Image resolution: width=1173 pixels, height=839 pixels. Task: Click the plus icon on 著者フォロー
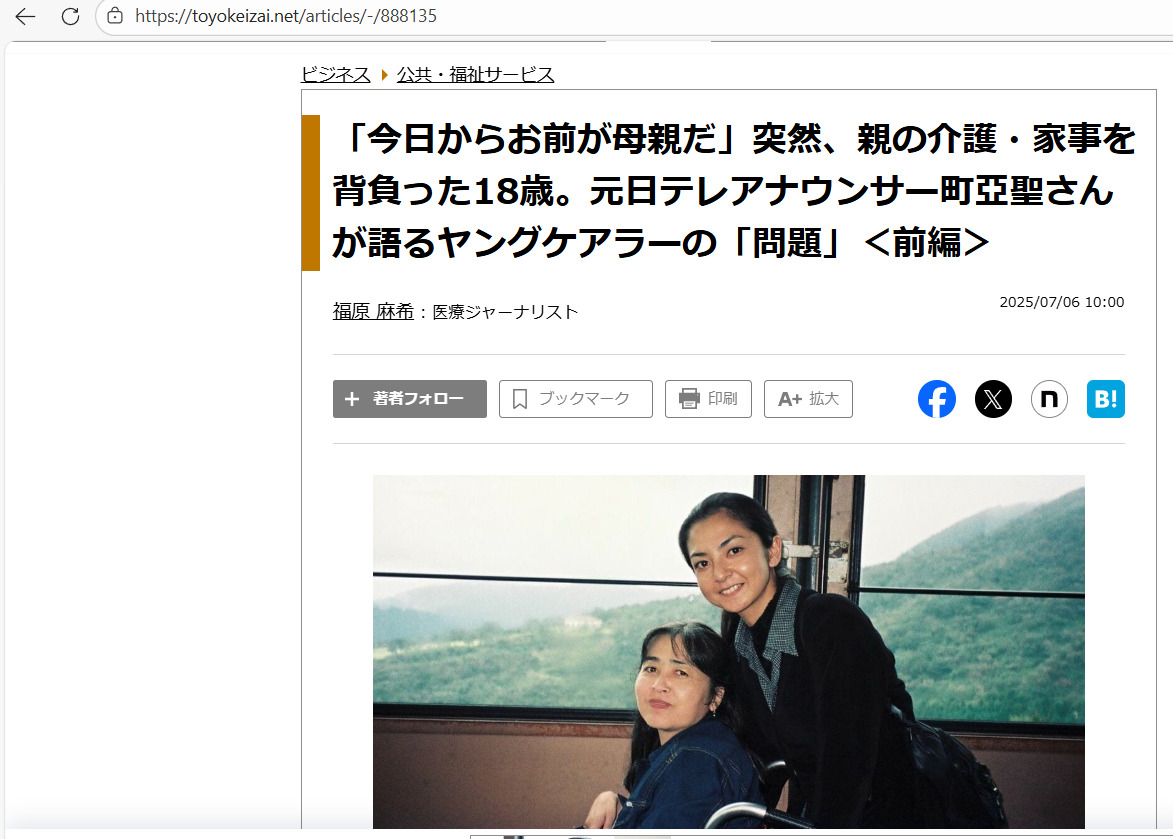click(352, 399)
